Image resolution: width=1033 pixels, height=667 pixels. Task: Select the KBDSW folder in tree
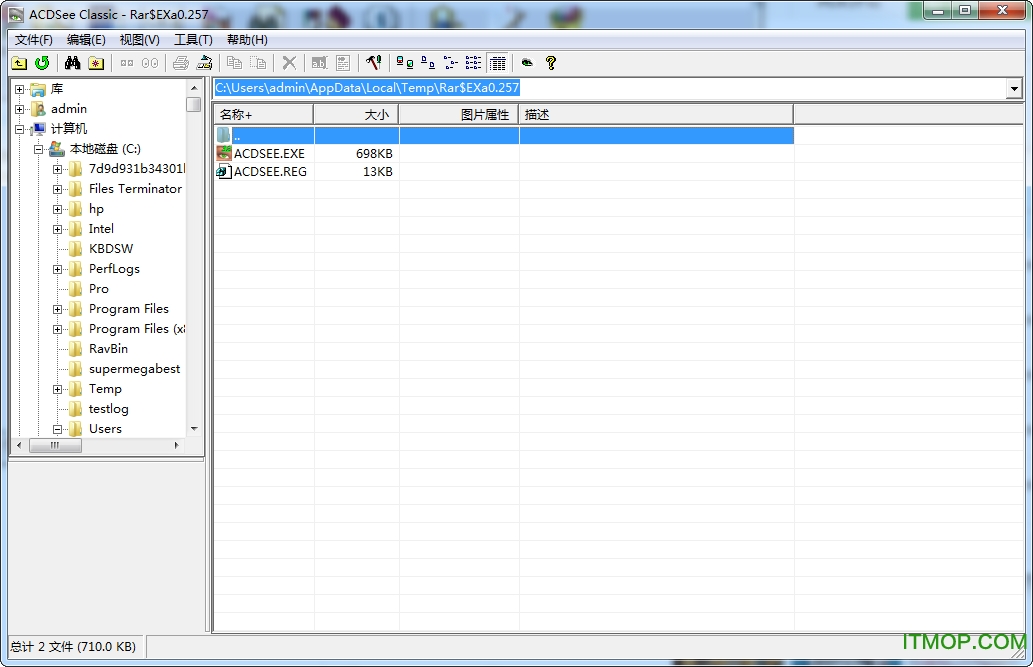pos(111,248)
